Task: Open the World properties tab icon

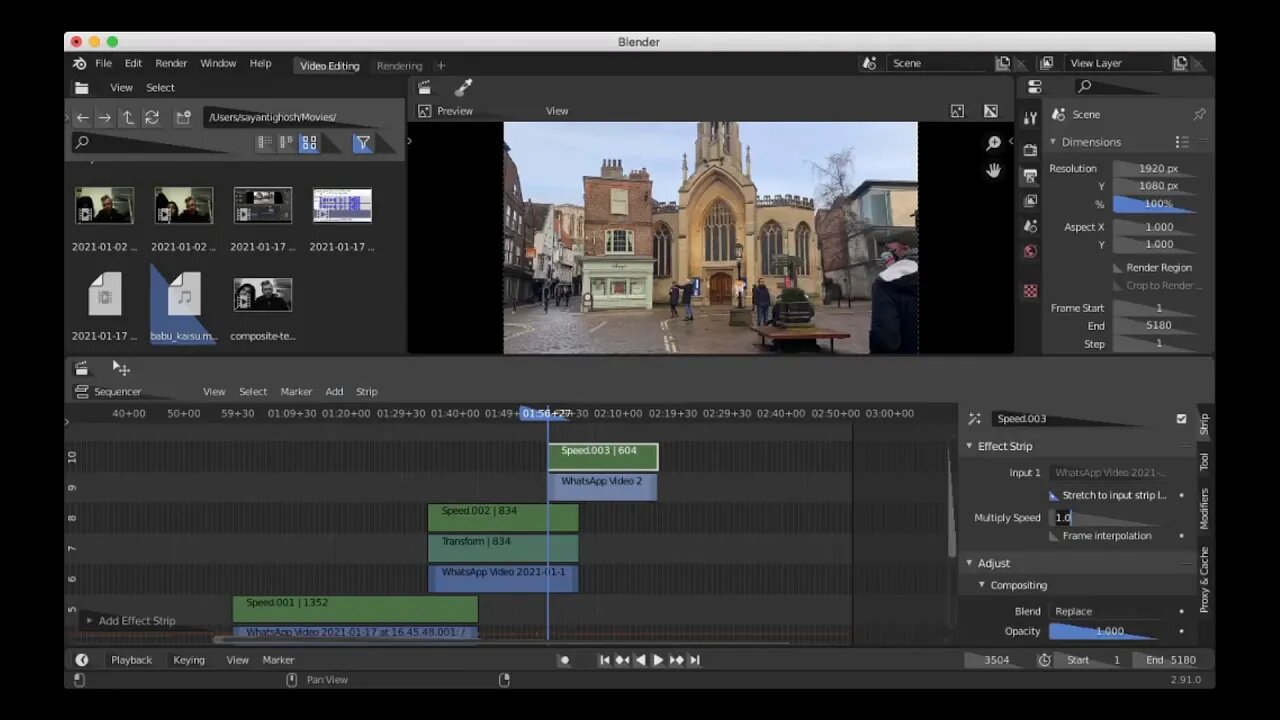Action: point(1030,251)
